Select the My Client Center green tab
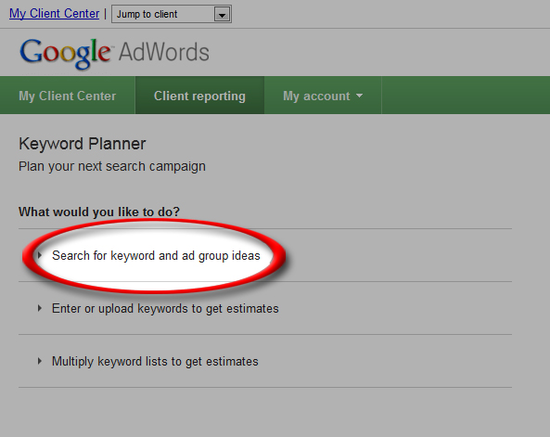Screen dimensions: 550x437 (67, 95)
